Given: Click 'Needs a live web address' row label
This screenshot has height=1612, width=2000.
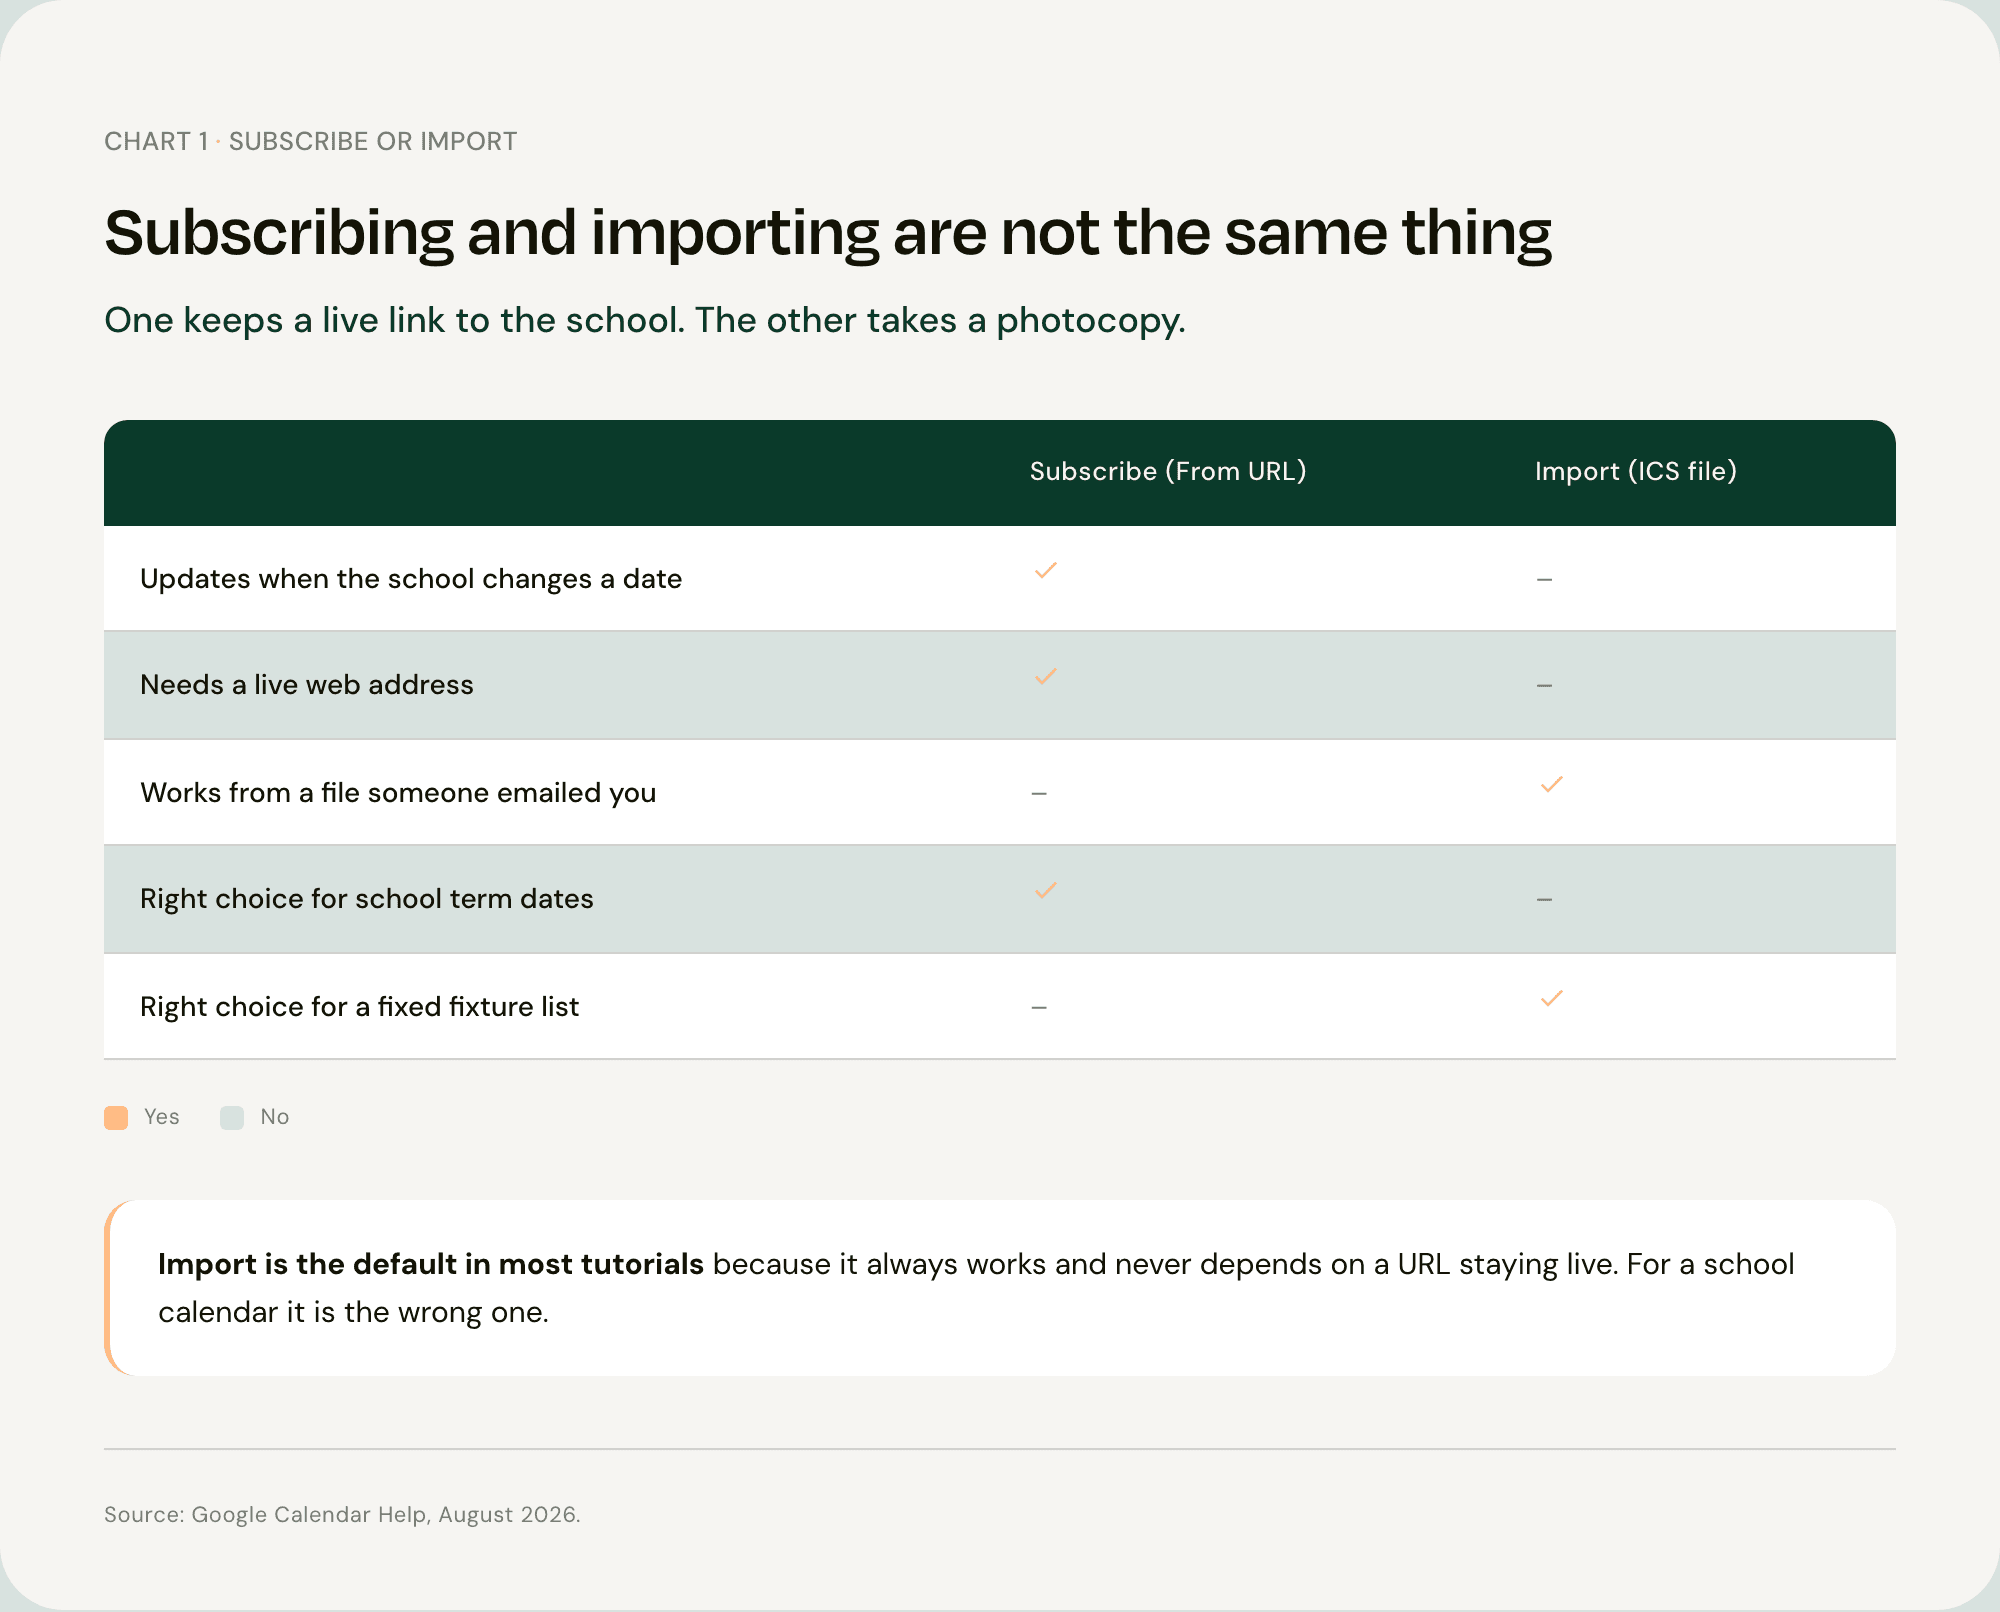Looking at the screenshot, I should point(307,685).
